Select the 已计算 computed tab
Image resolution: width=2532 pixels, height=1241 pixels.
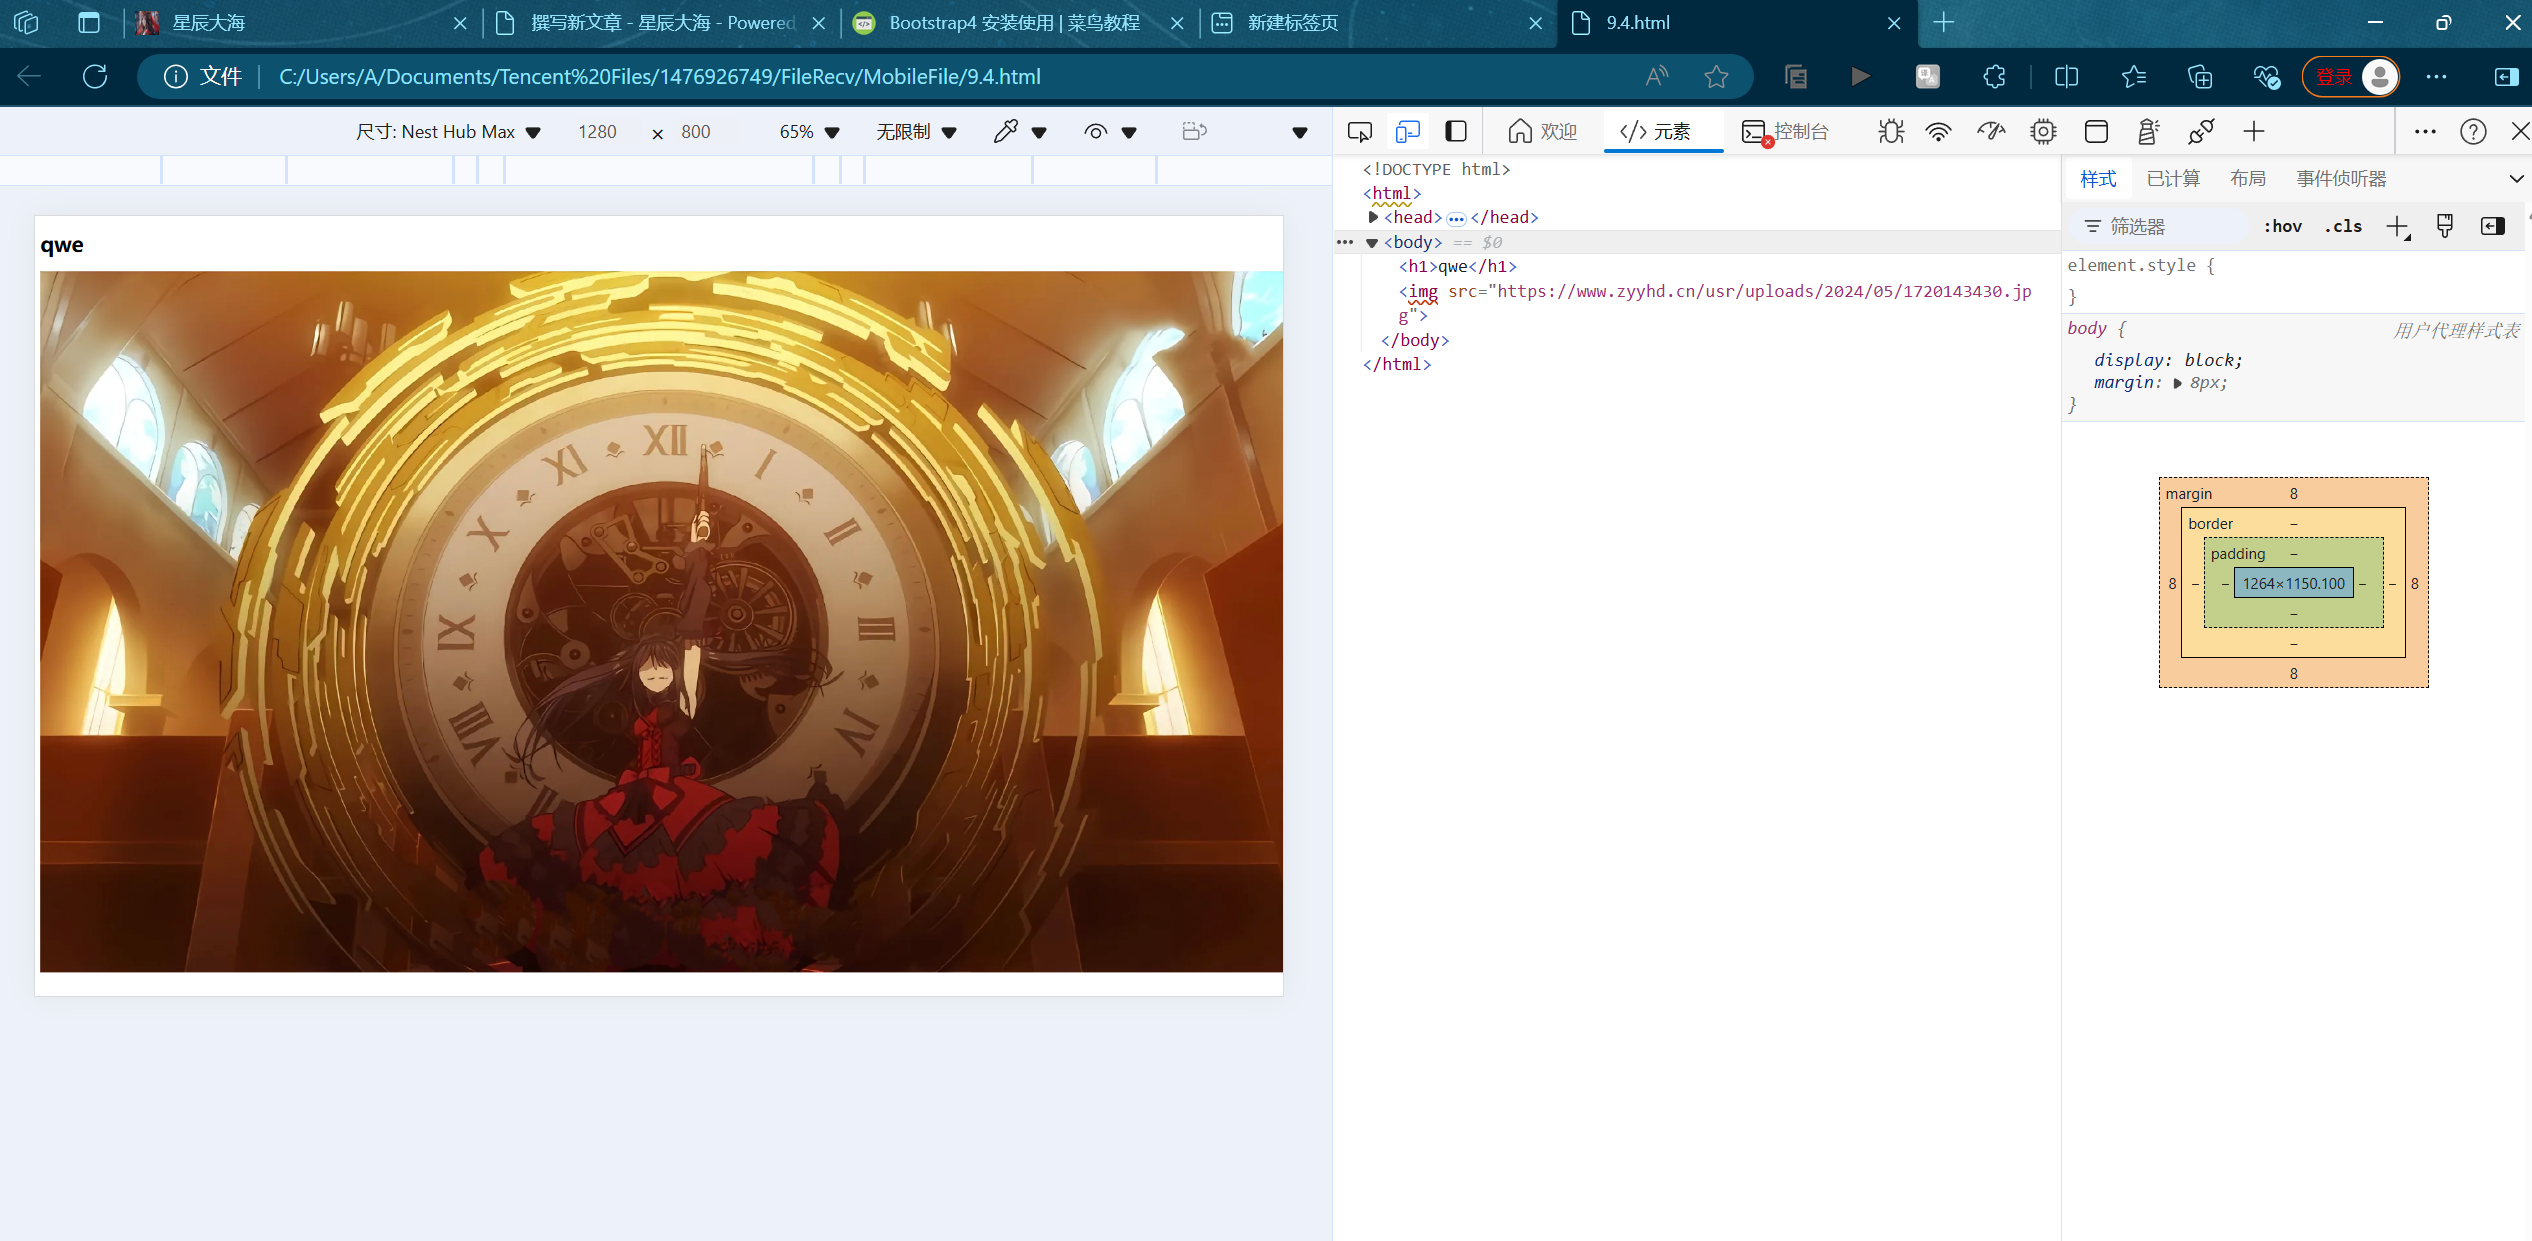click(2173, 178)
